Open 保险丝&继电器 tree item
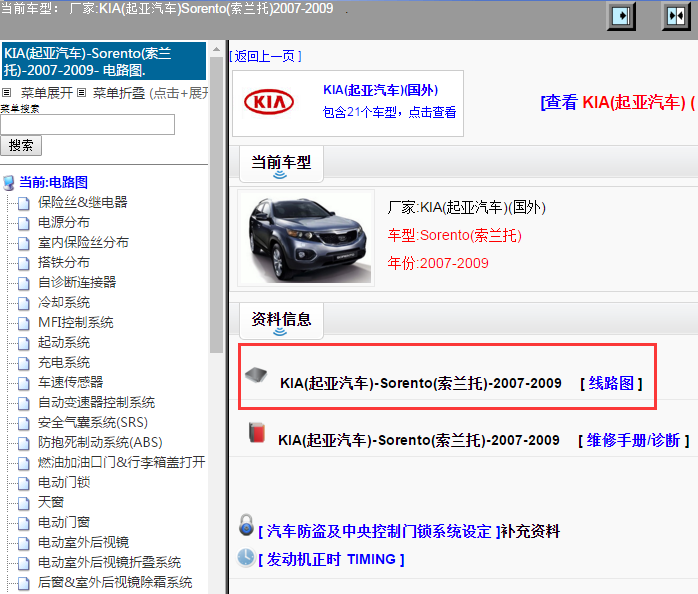The image size is (698, 594). pos(83,202)
